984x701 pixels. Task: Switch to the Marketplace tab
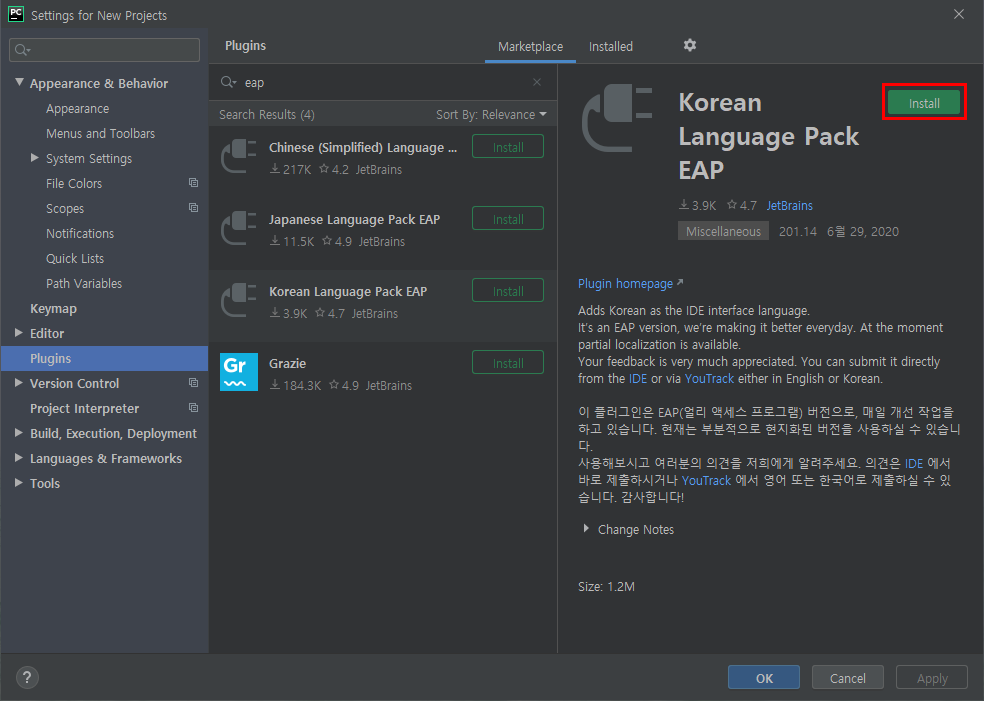(530, 46)
